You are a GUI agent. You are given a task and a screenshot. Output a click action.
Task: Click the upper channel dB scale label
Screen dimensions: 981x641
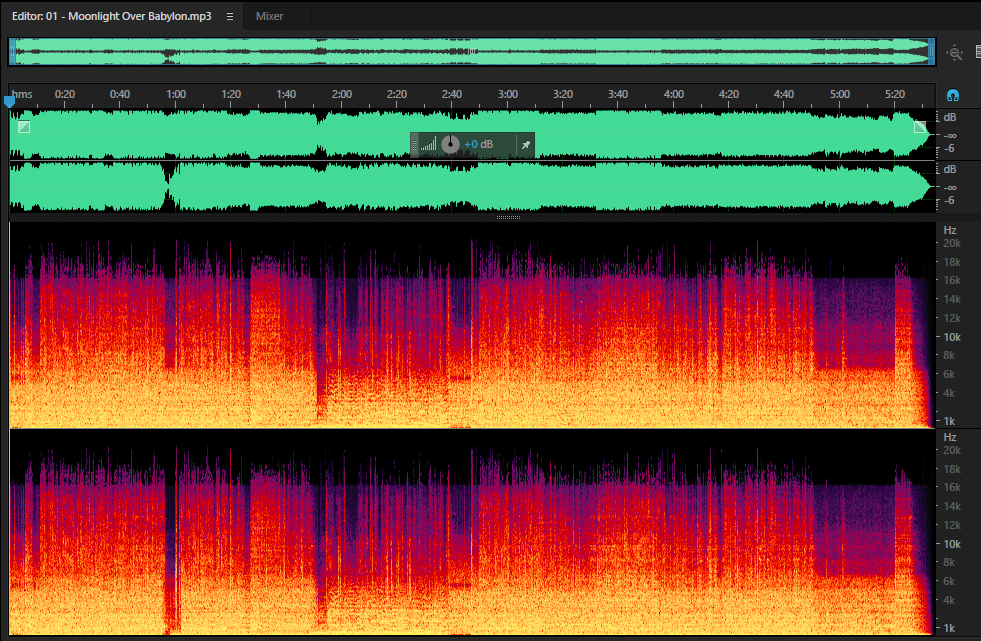950,118
